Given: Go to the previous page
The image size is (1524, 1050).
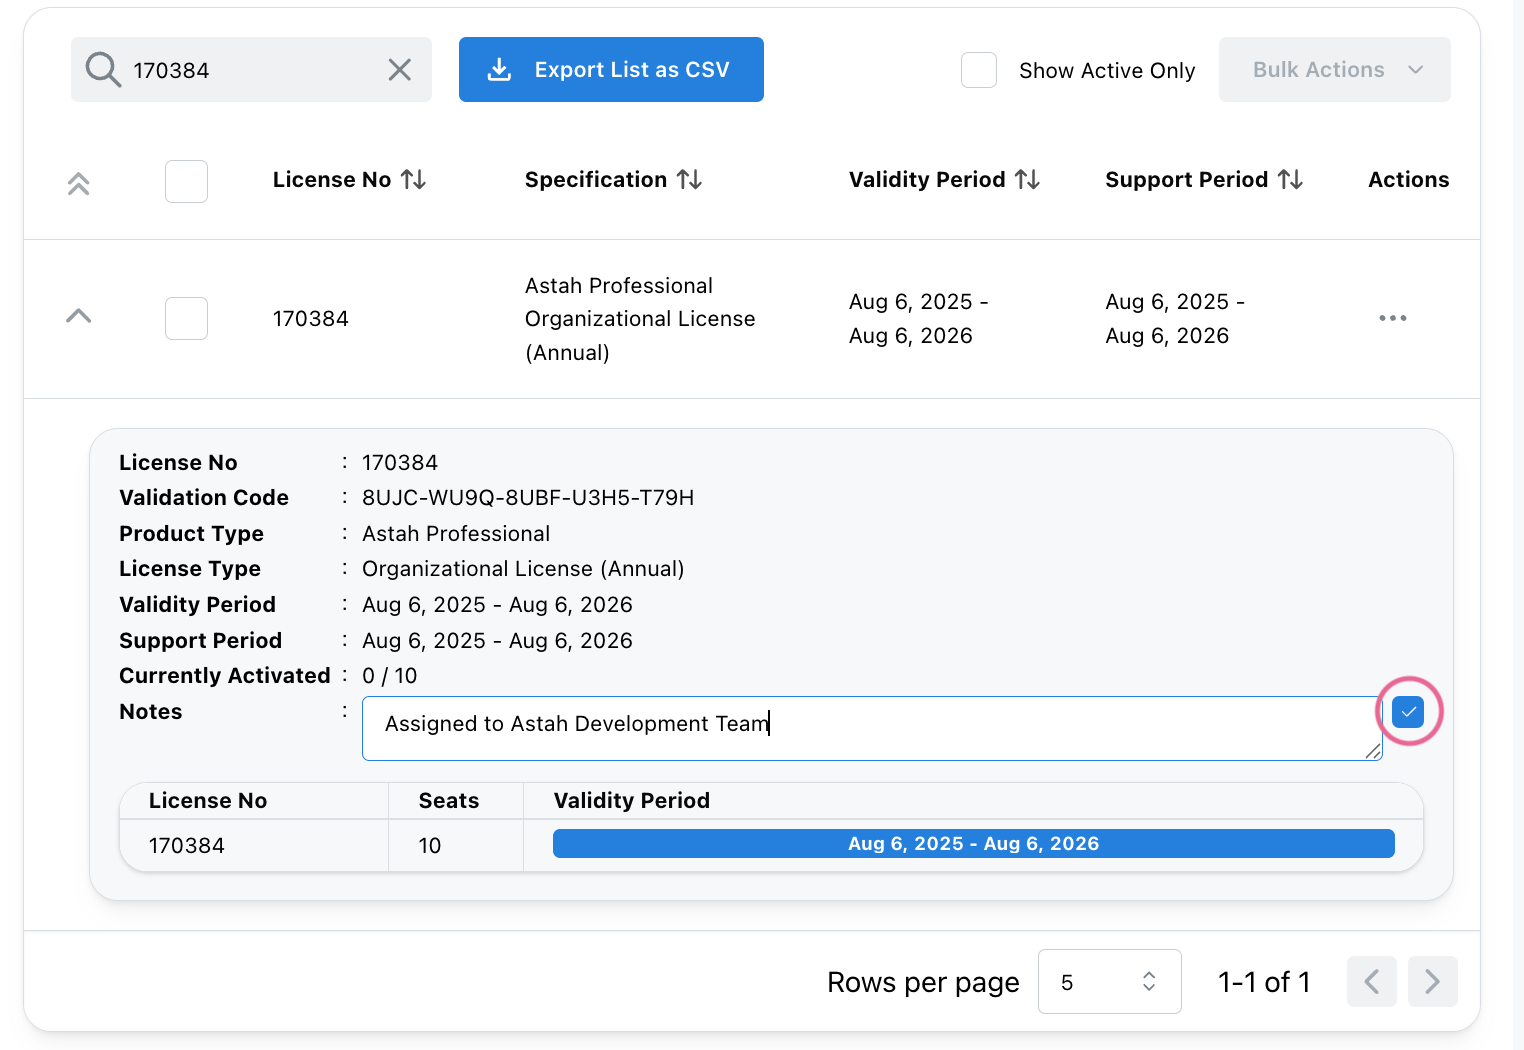Looking at the screenshot, I should pyautogui.click(x=1372, y=982).
